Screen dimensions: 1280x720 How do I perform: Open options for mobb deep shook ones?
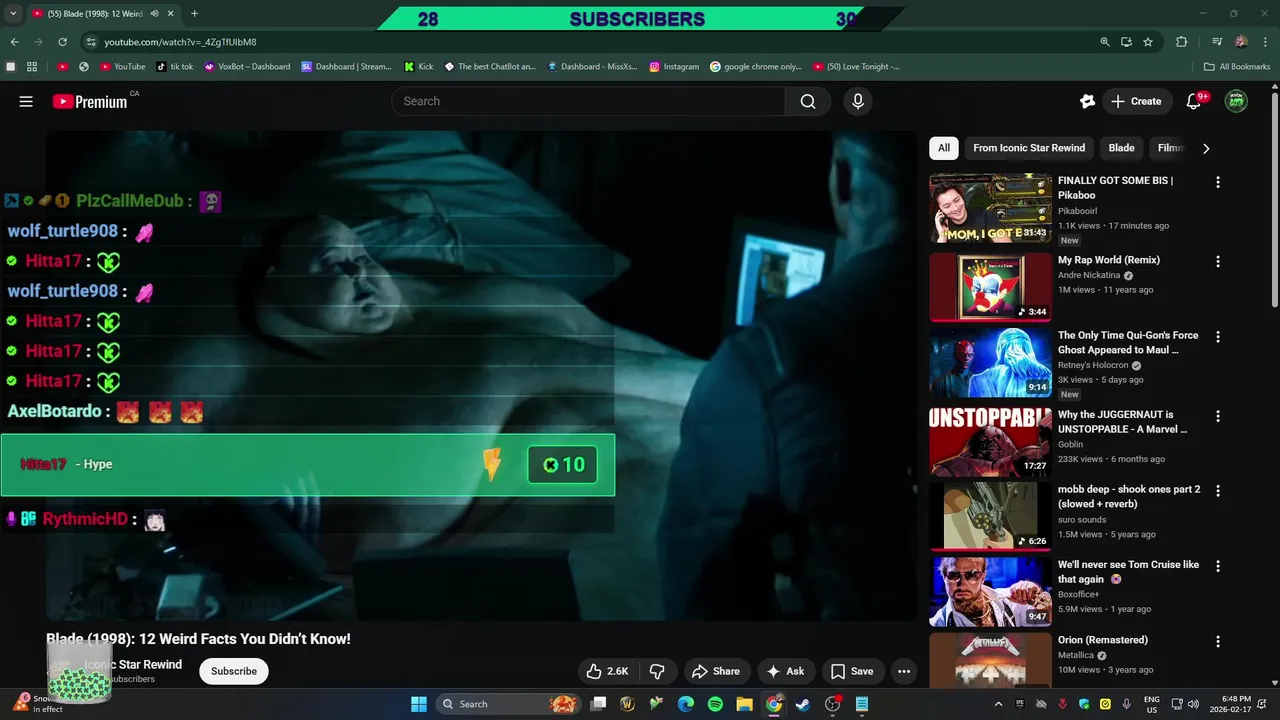pyautogui.click(x=1217, y=491)
